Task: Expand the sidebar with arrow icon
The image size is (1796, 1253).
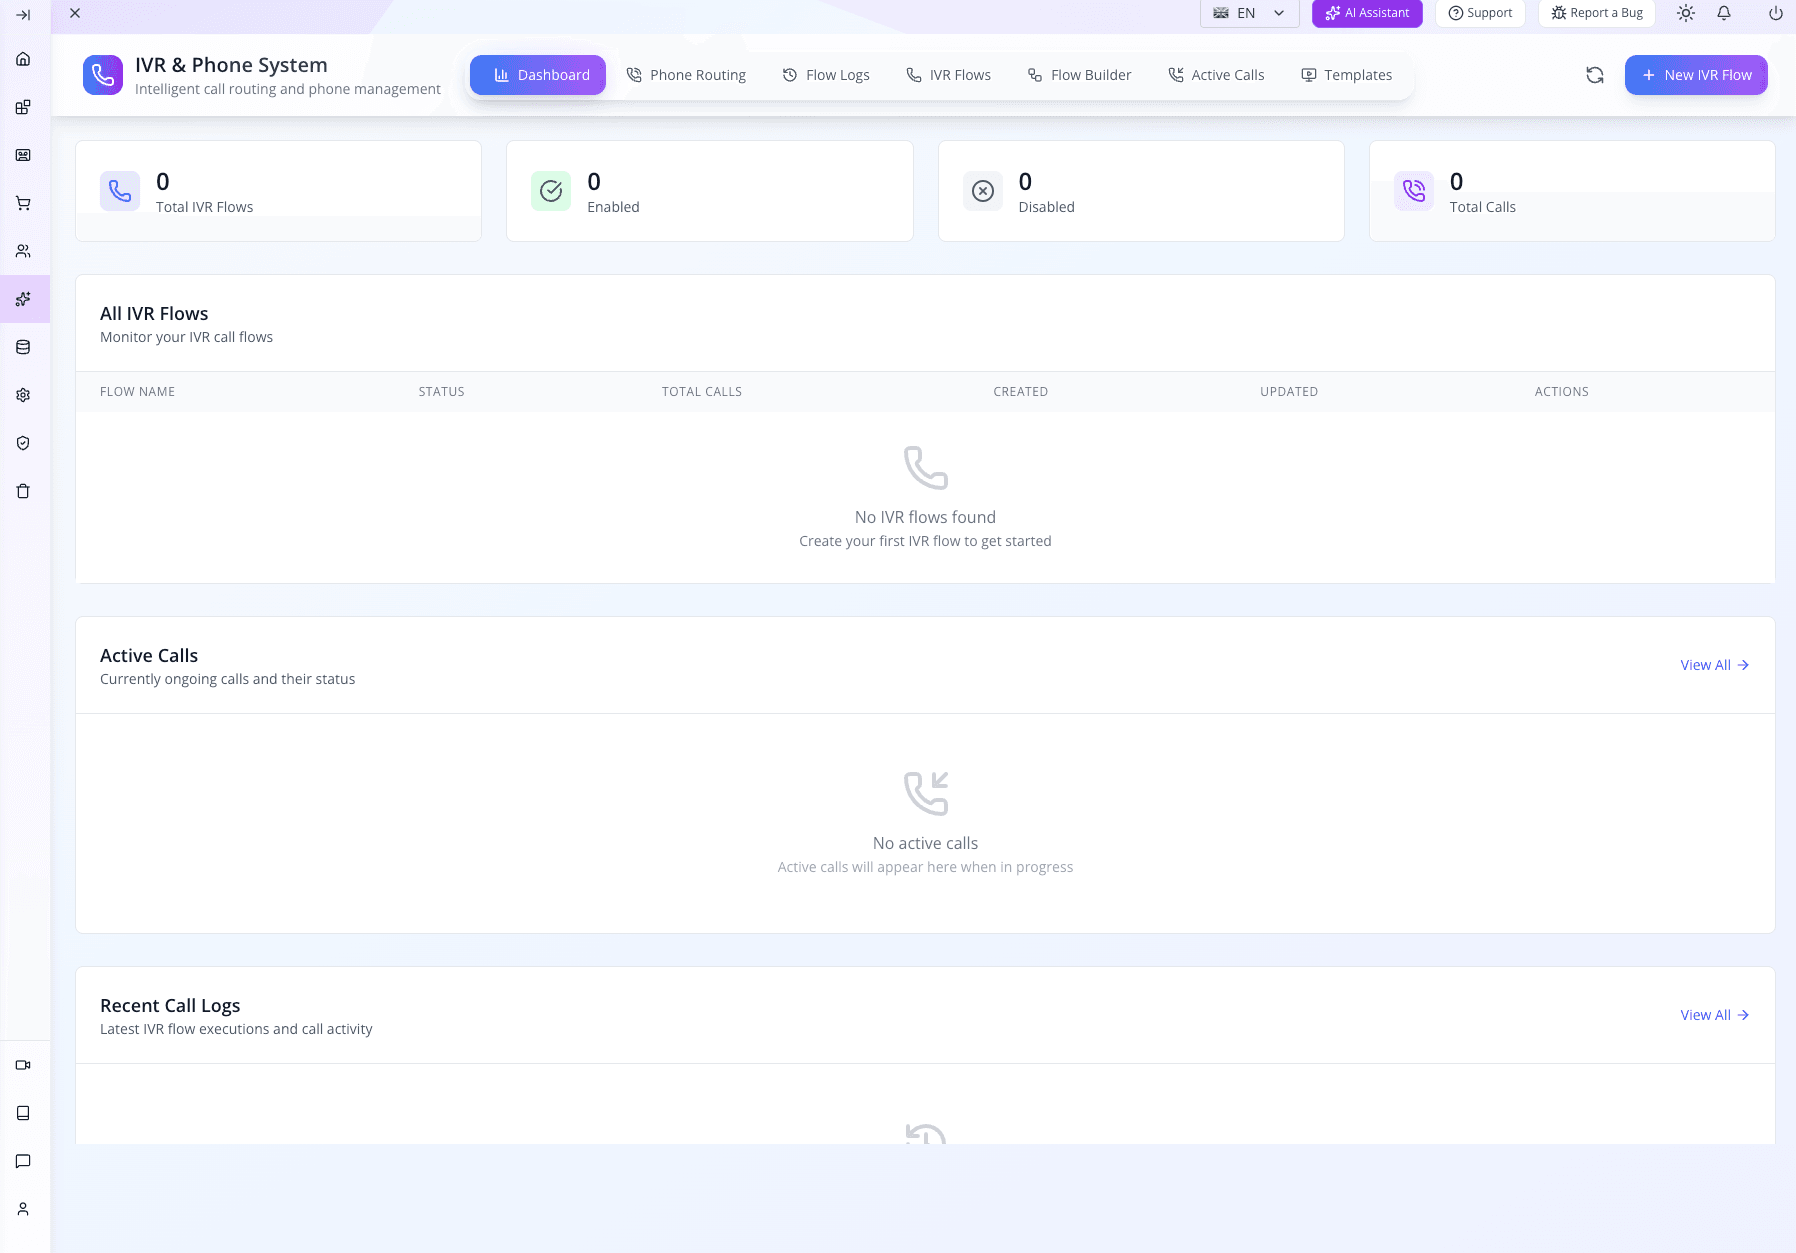Action: (x=23, y=15)
